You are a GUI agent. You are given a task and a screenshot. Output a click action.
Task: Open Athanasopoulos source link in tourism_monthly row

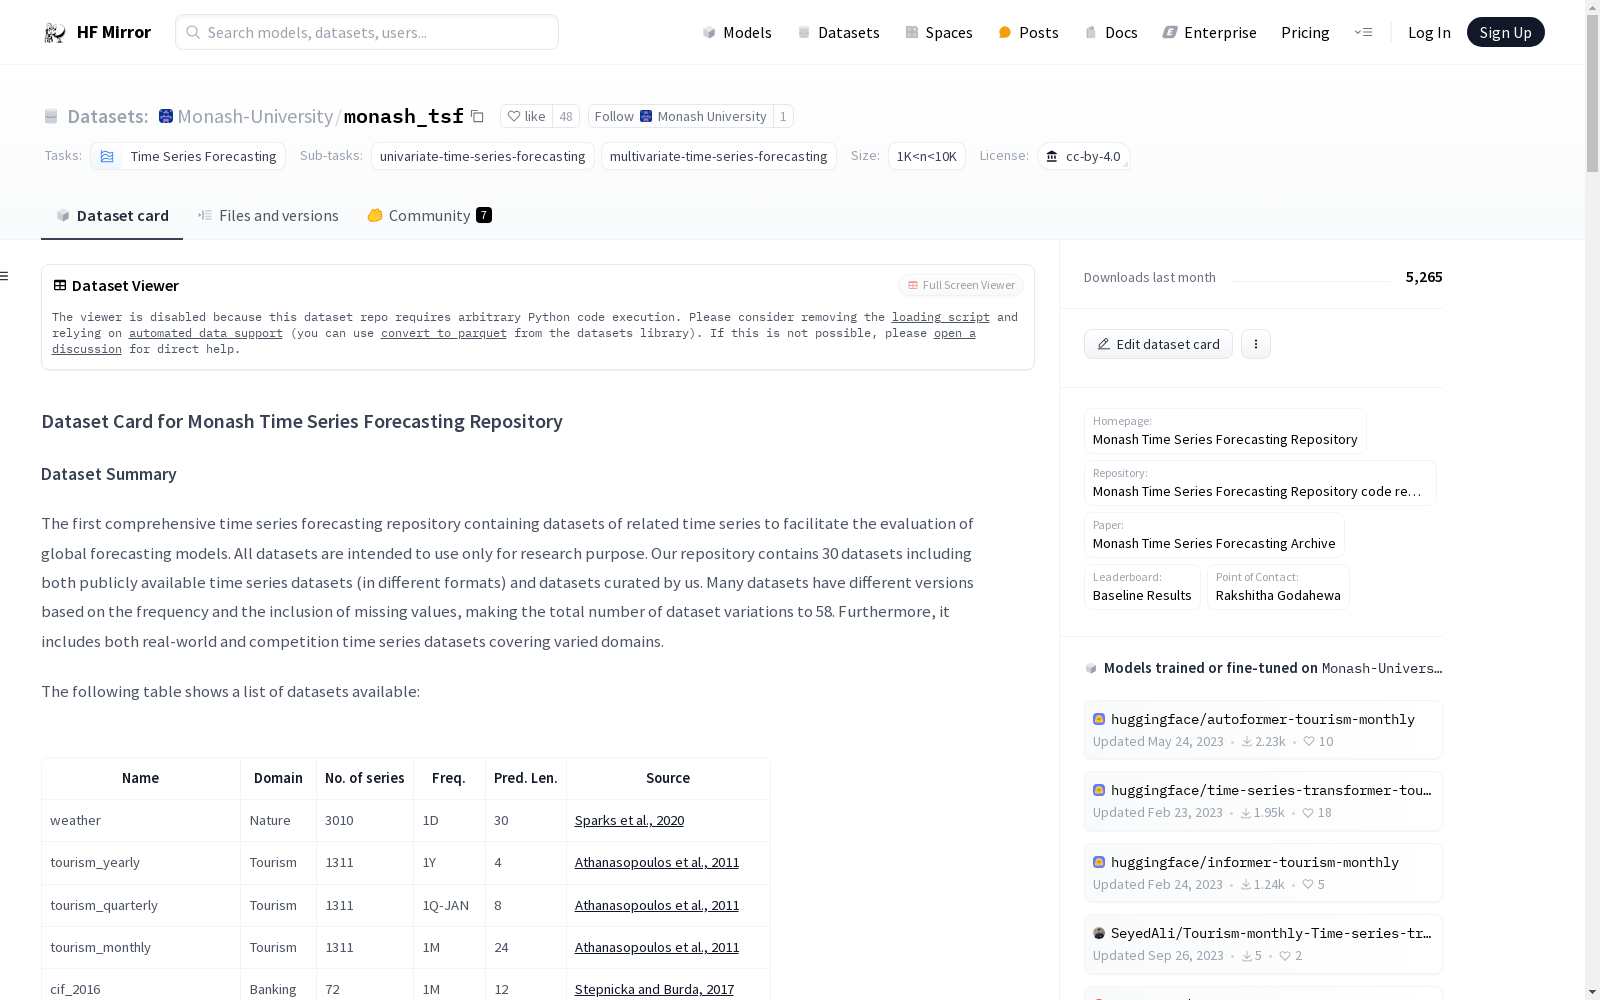pos(657,947)
